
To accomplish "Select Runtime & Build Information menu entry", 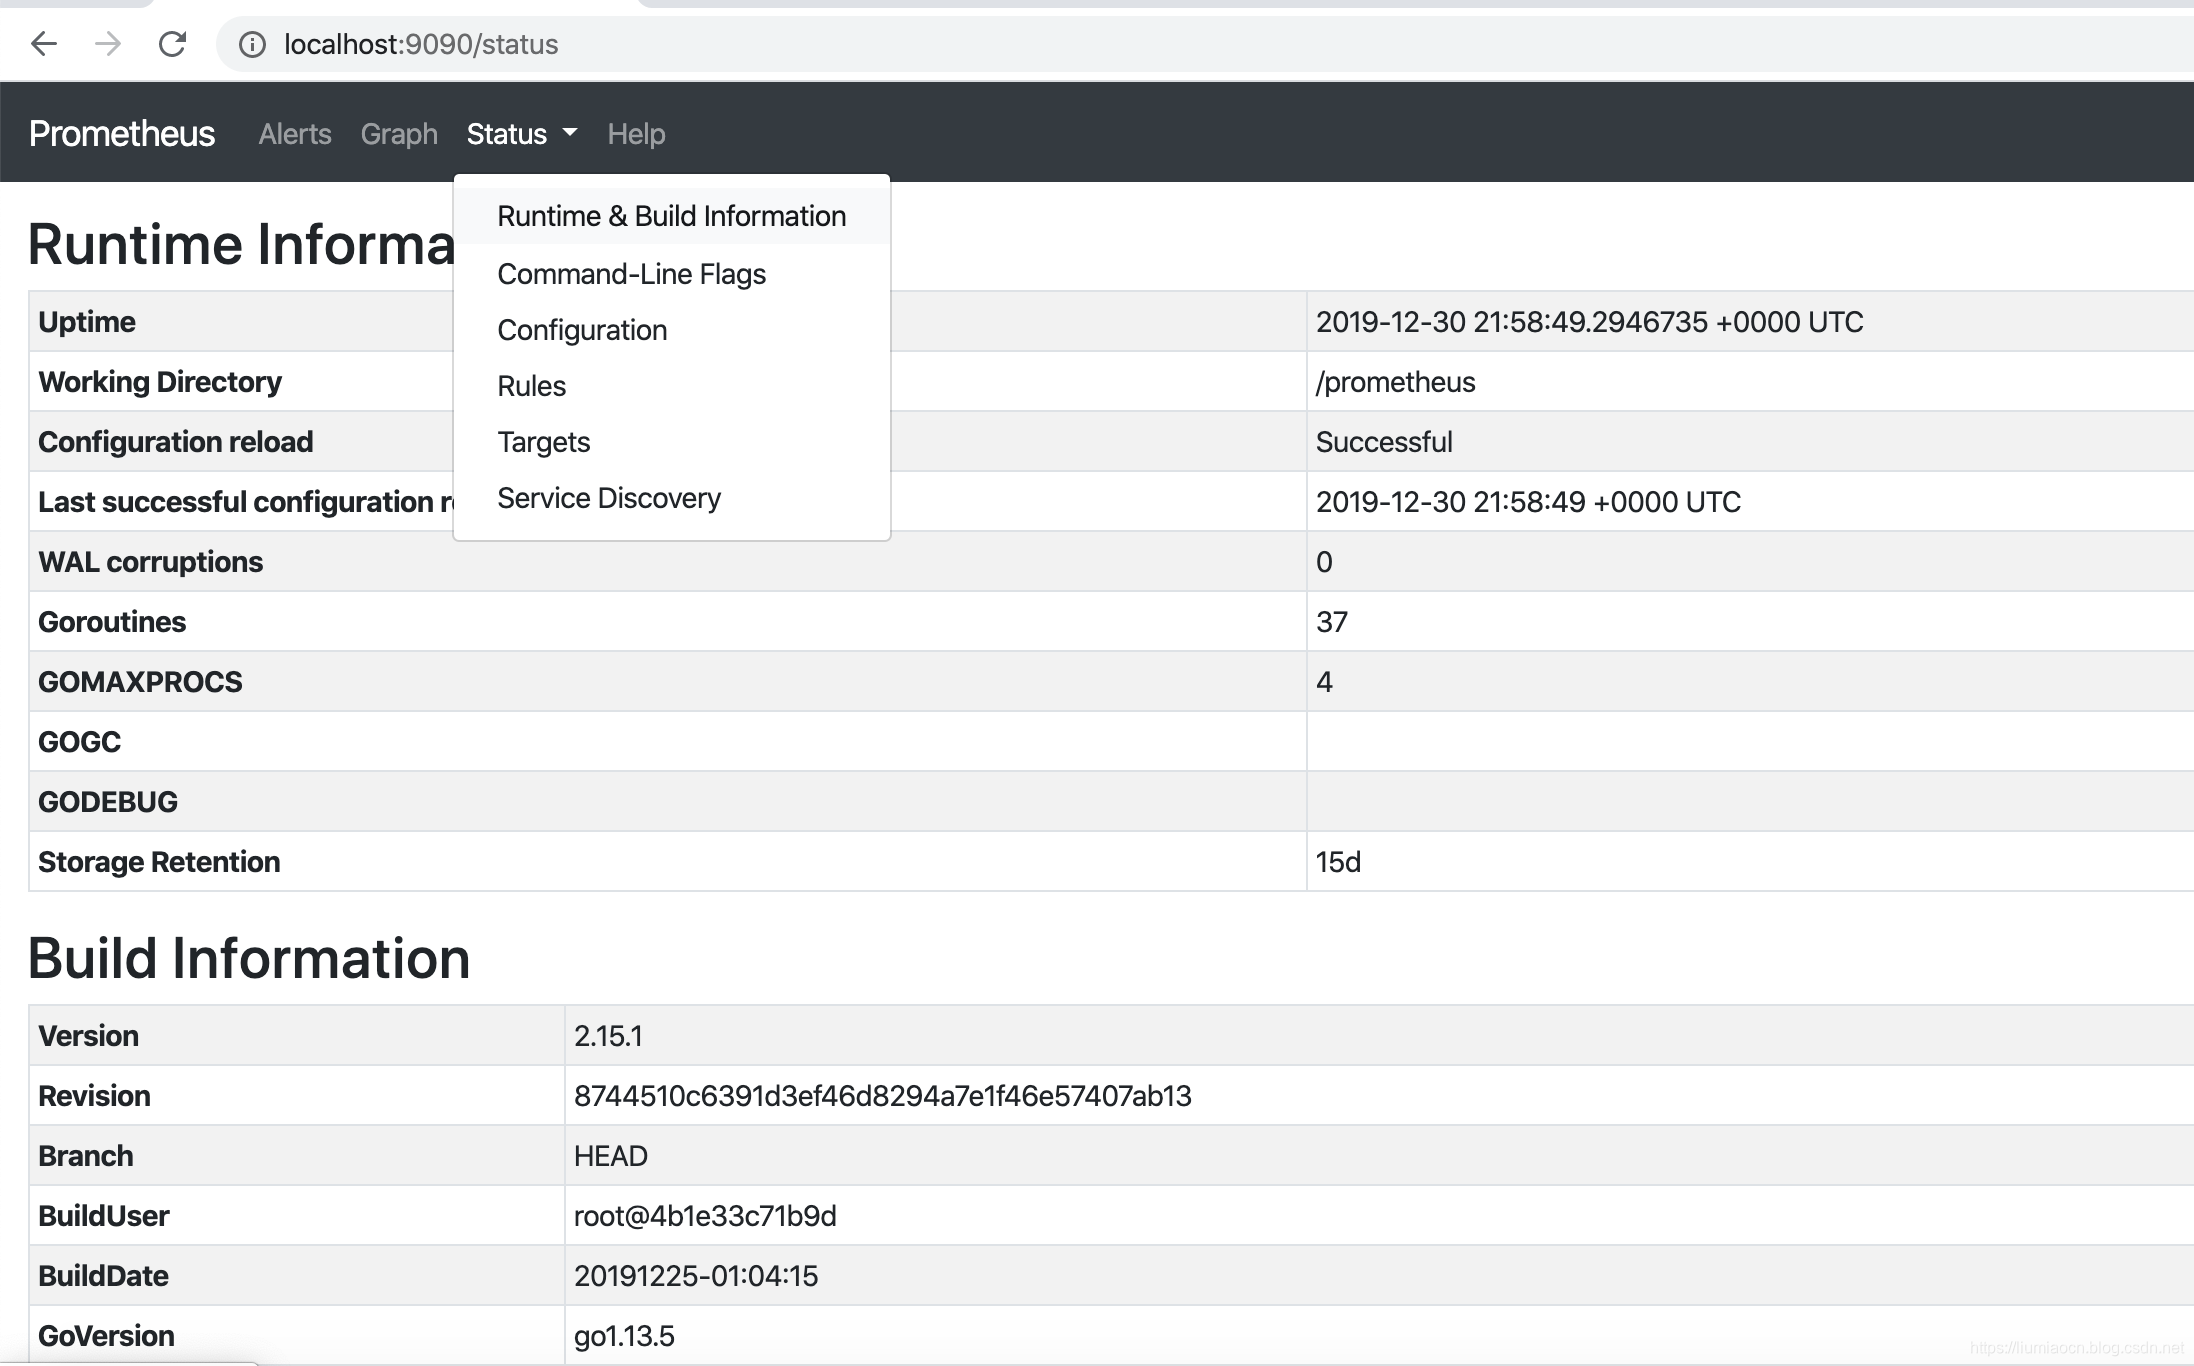I will pos(672,216).
